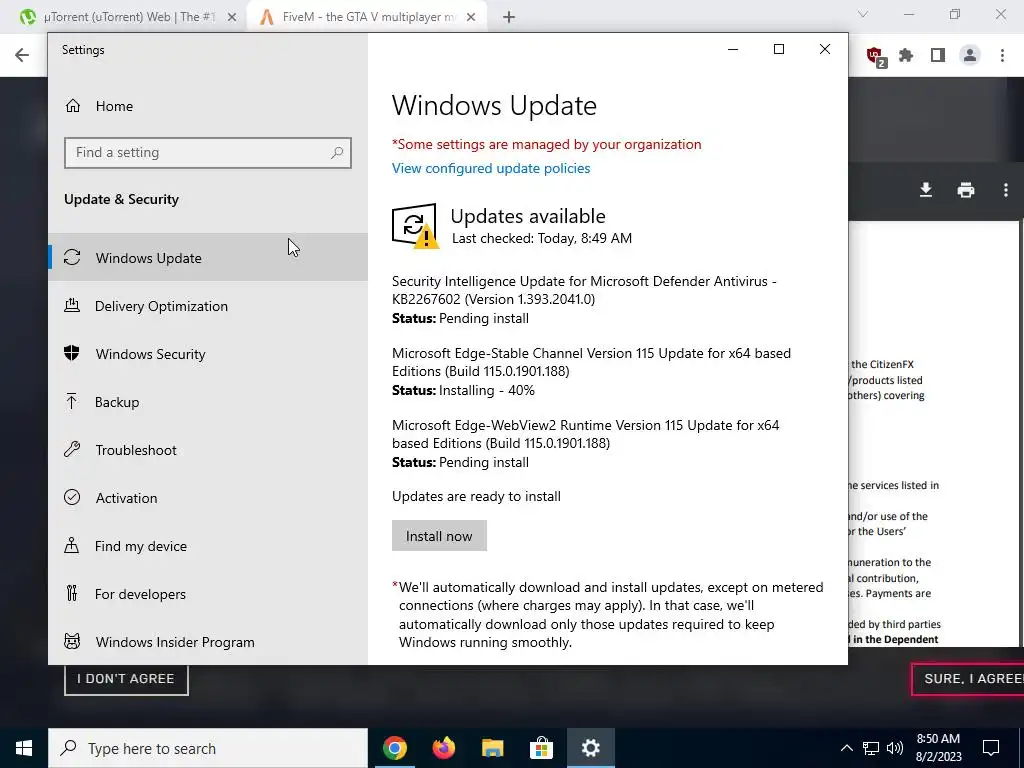
Task: Click 'Last checked: Today, 8:49 AM' text
Action: [542, 238]
